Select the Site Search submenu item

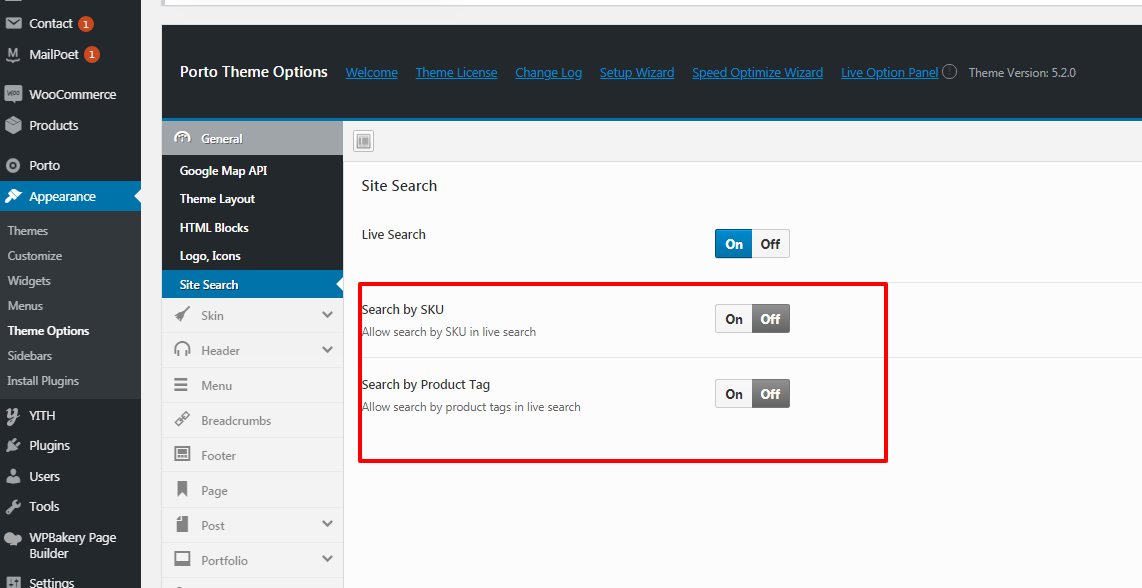[x=252, y=284]
